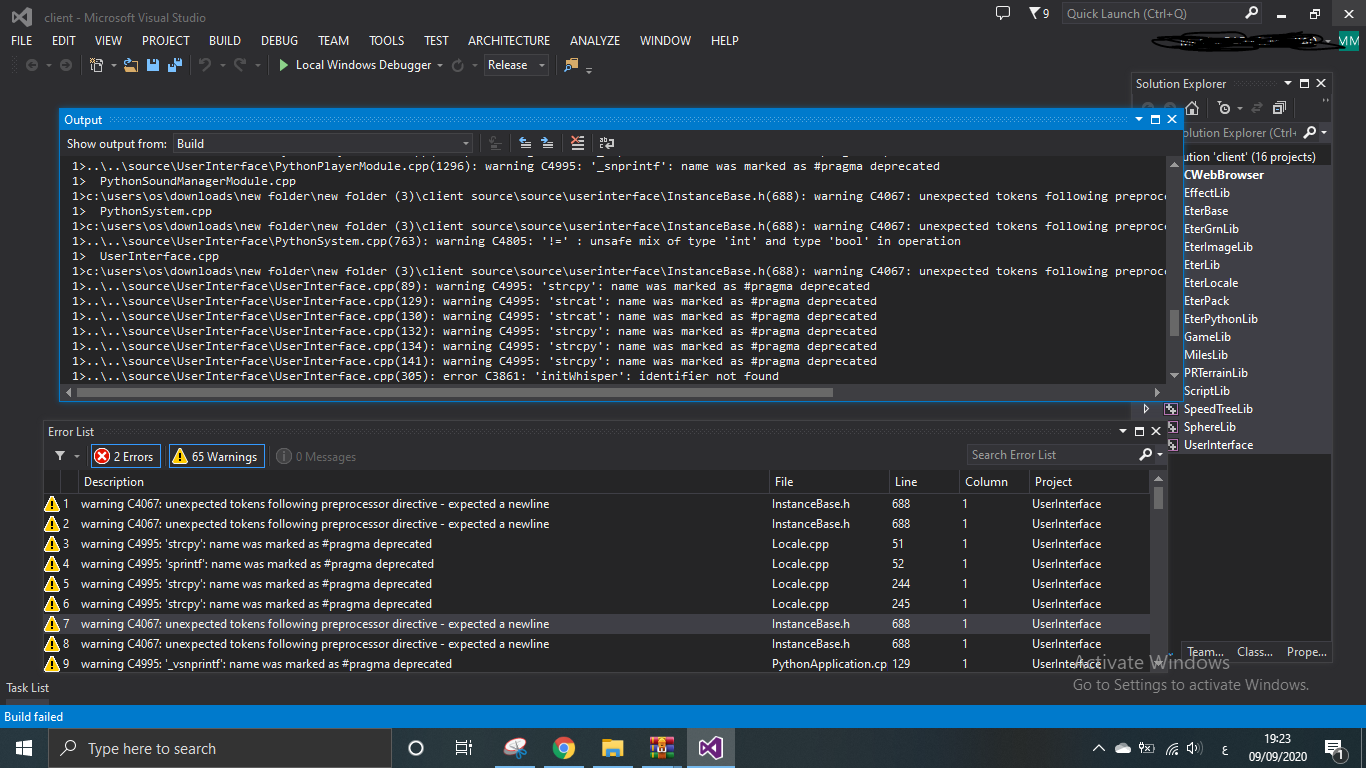Click the Visual Studio logo in title bar
The image size is (1366, 768).
pyautogui.click(x=21, y=17)
